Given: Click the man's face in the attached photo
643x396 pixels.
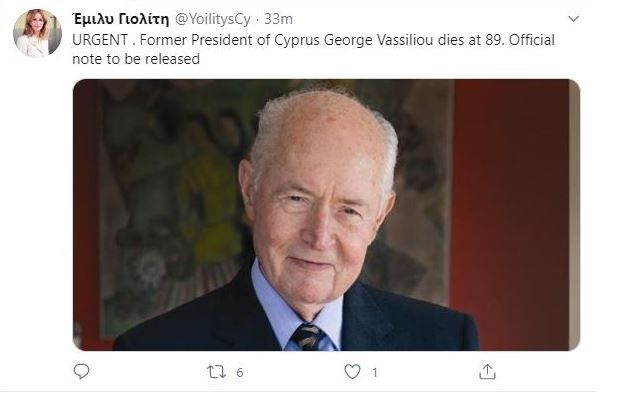Looking at the screenshot, I should pyautogui.click(x=318, y=213).
